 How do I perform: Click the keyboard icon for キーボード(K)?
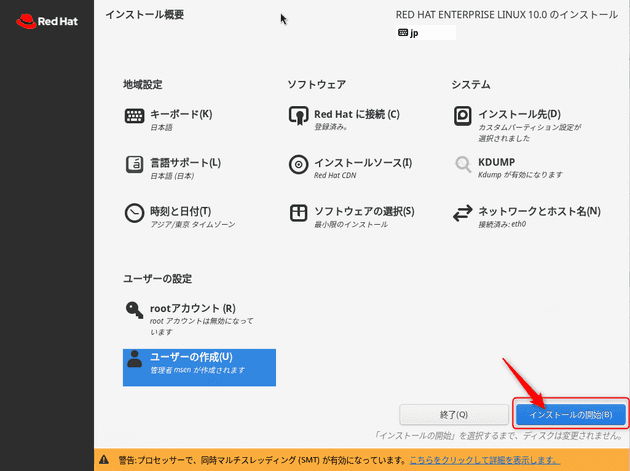tap(134, 116)
